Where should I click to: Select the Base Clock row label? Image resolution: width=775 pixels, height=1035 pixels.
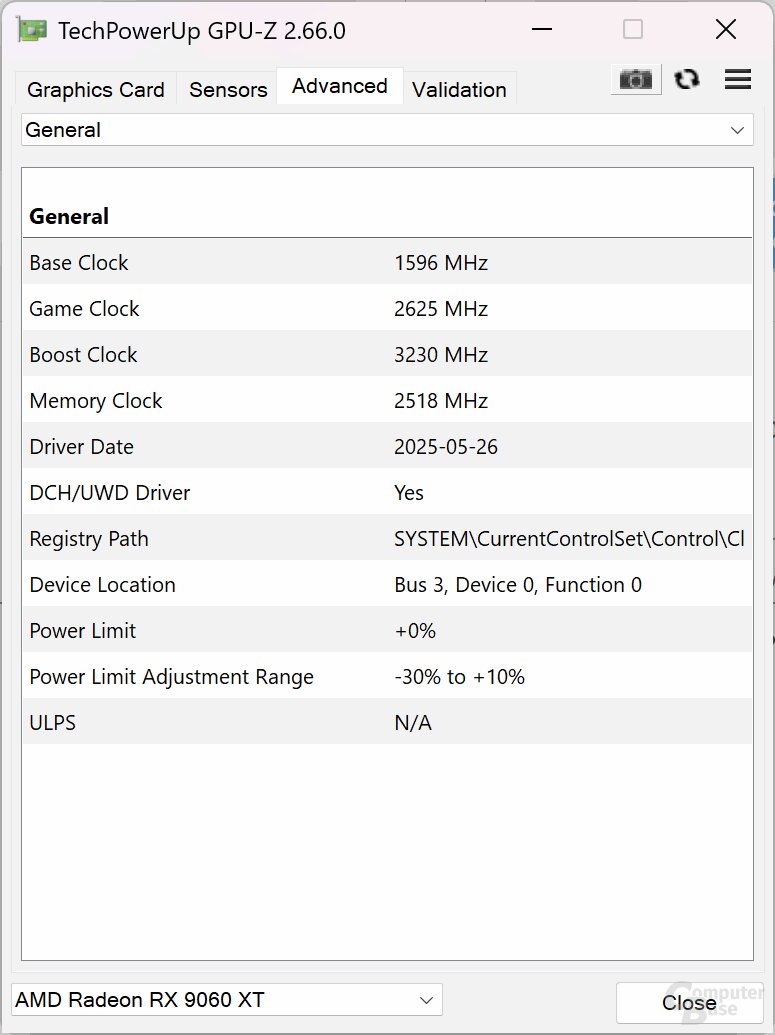pyautogui.click(x=79, y=263)
